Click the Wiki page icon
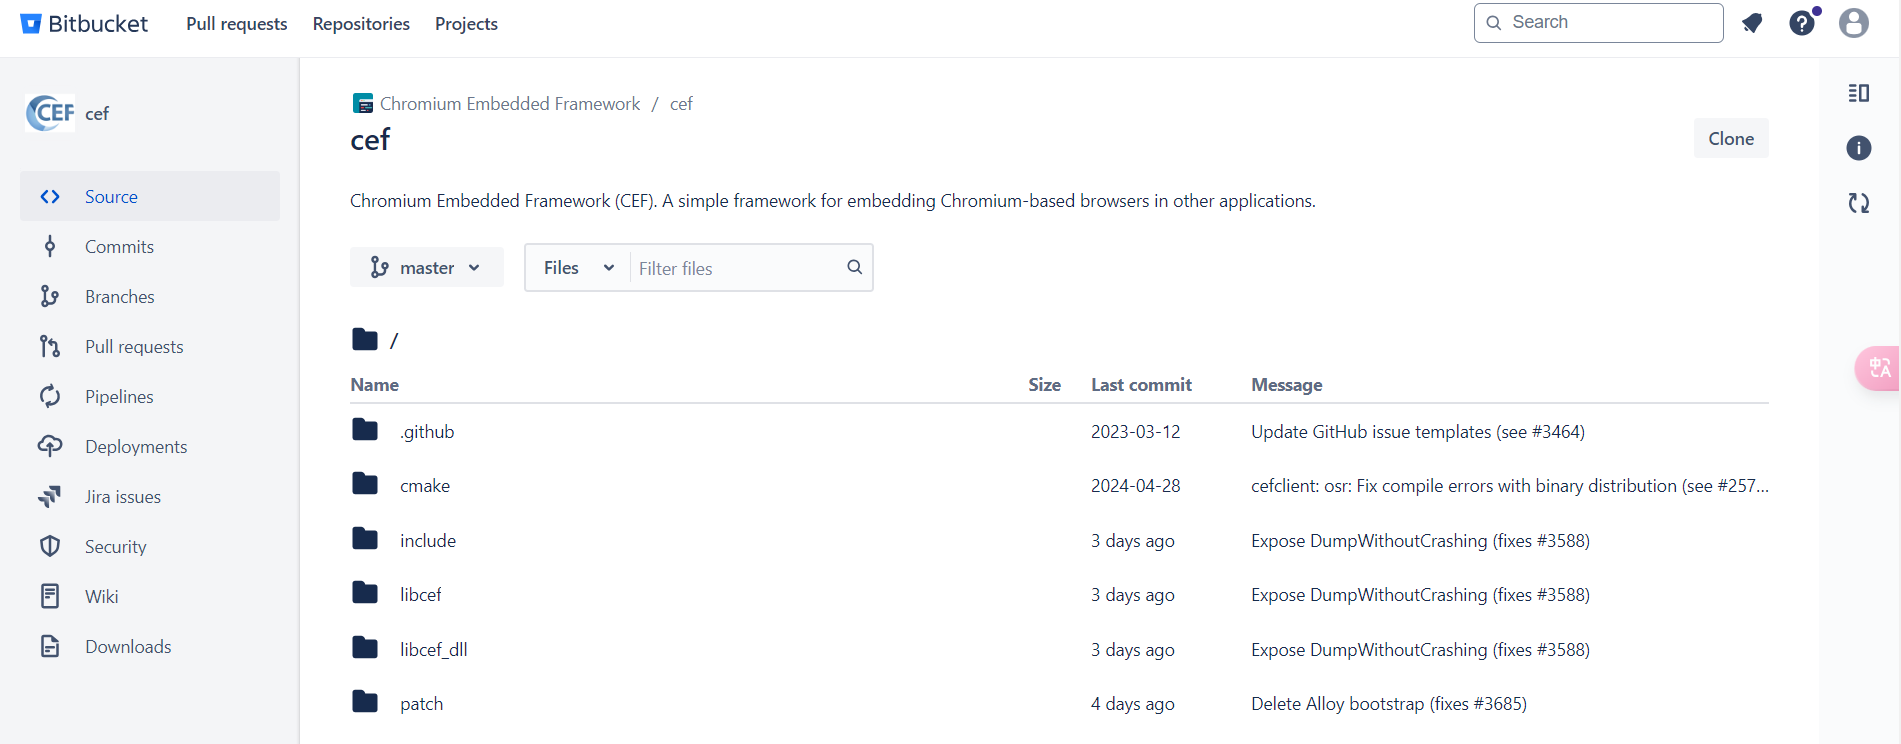 (x=50, y=597)
